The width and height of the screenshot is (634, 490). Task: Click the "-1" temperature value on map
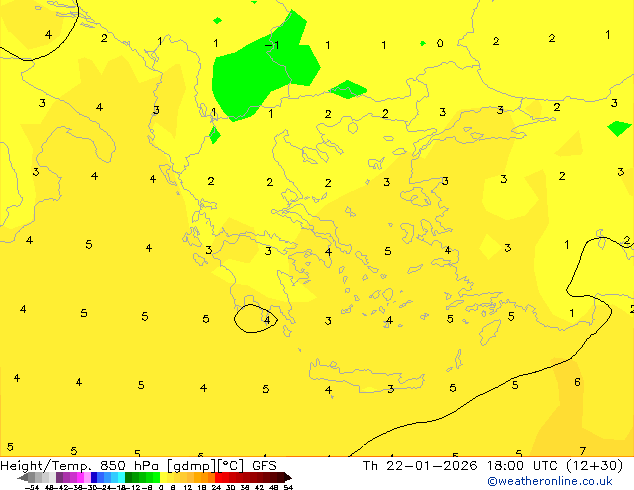point(272,44)
